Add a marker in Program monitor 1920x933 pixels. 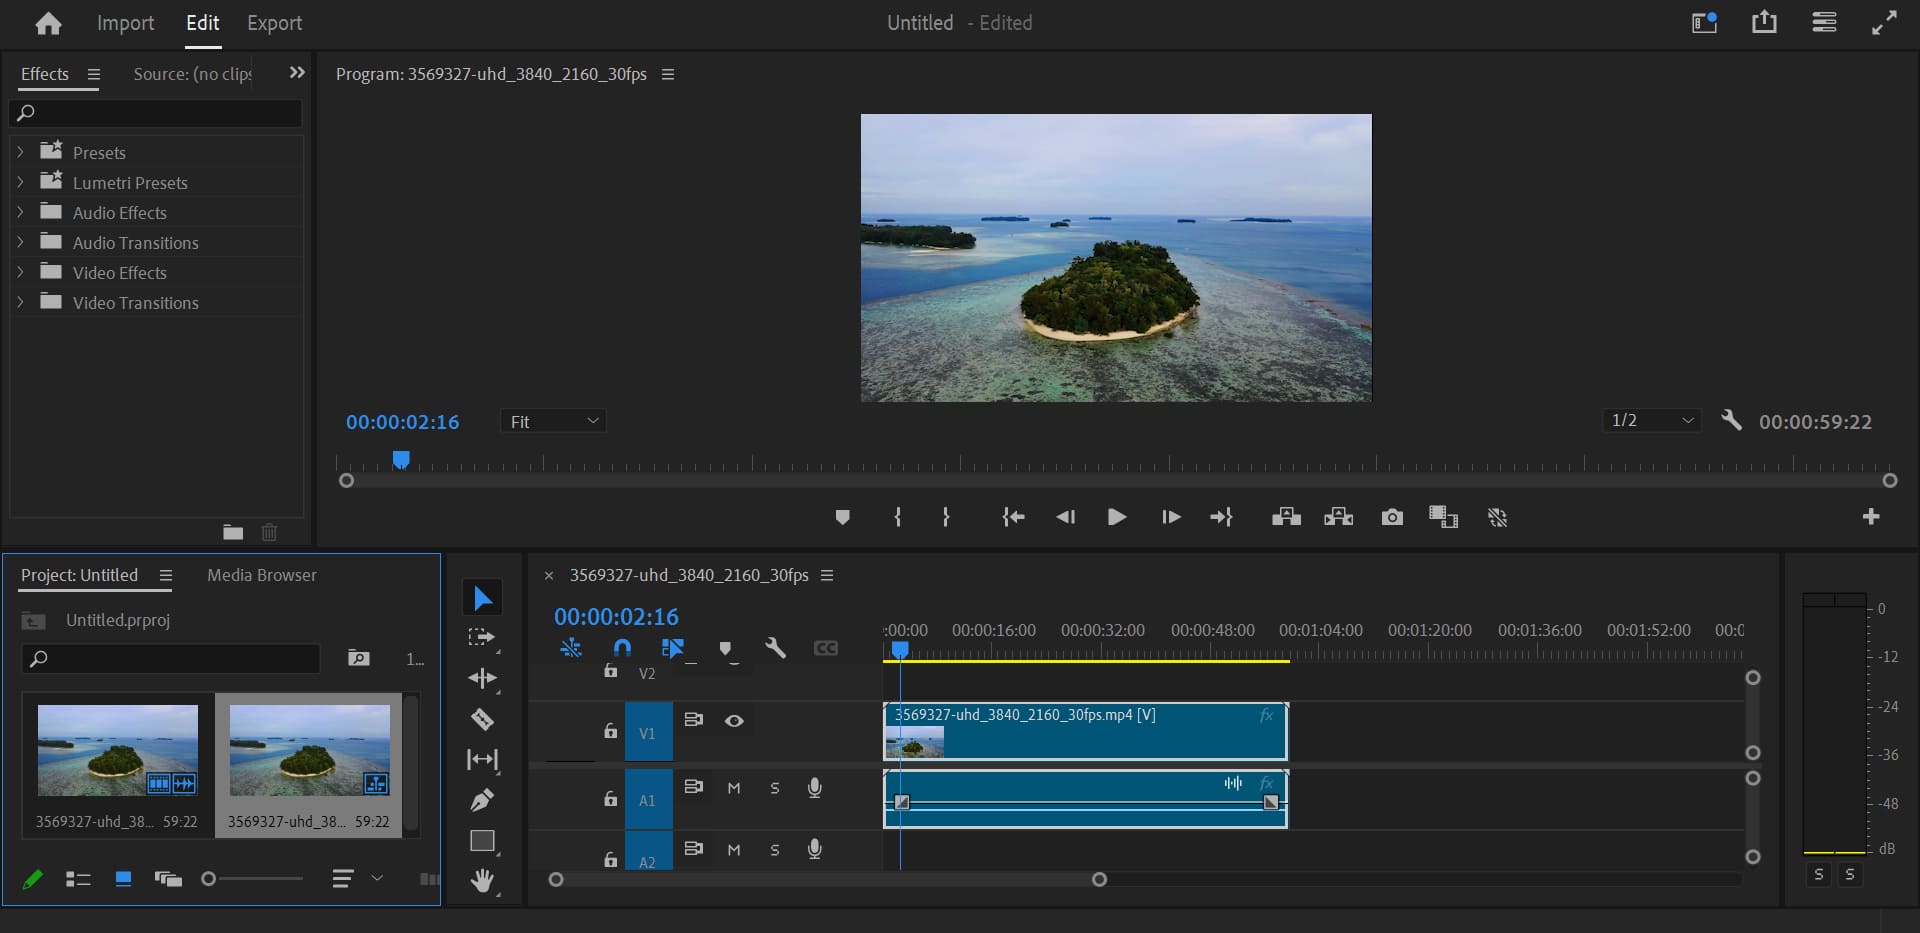pos(842,517)
